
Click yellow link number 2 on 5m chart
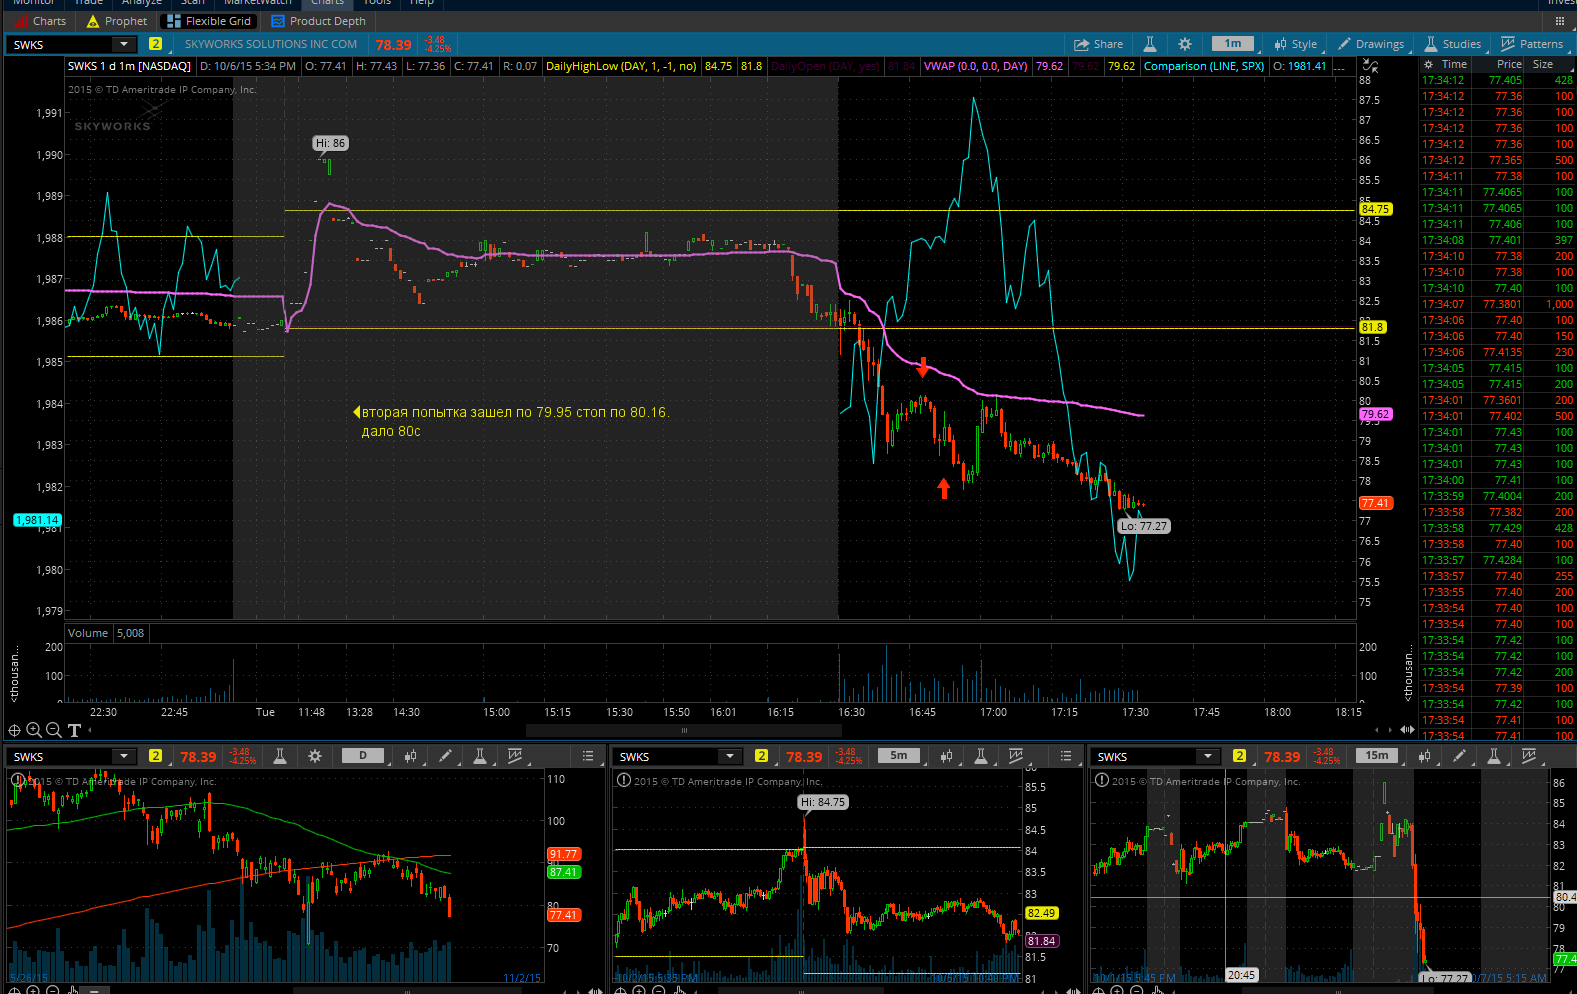pos(762,756)
